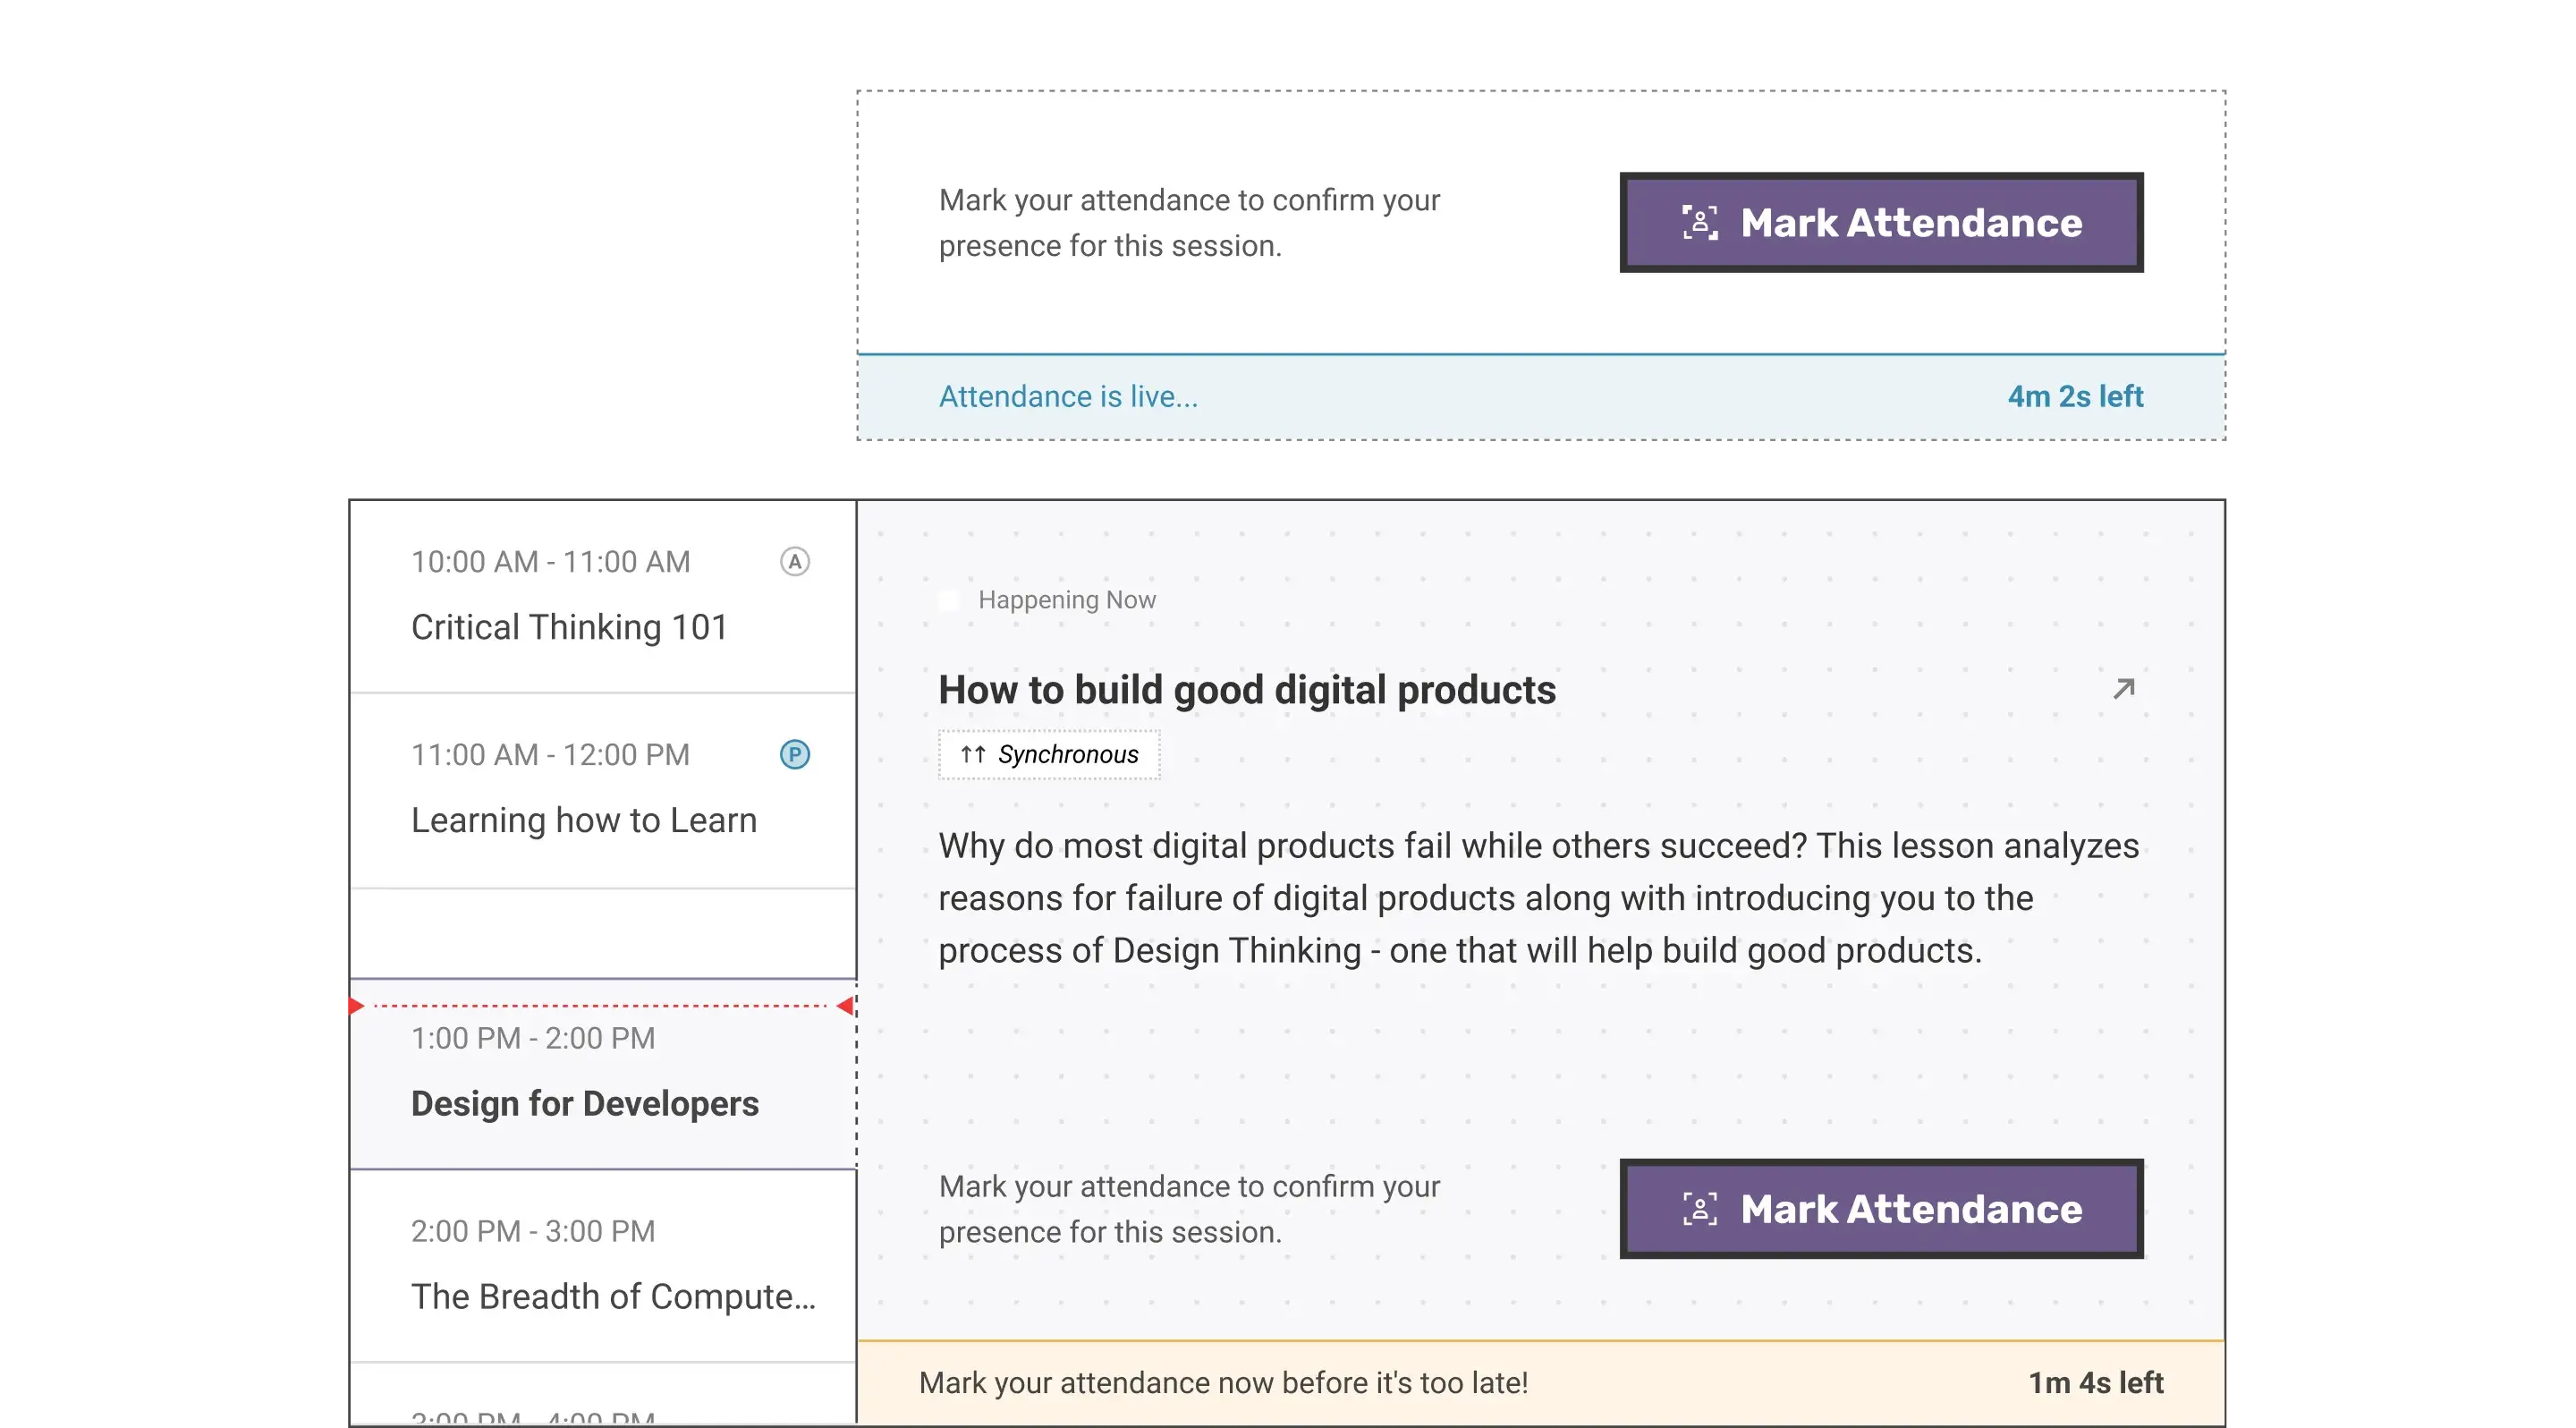Click the face-scan icon in the upper Mark Attendance button
This screenshot has height=1428, width=2576.
tap(1699, 222)
